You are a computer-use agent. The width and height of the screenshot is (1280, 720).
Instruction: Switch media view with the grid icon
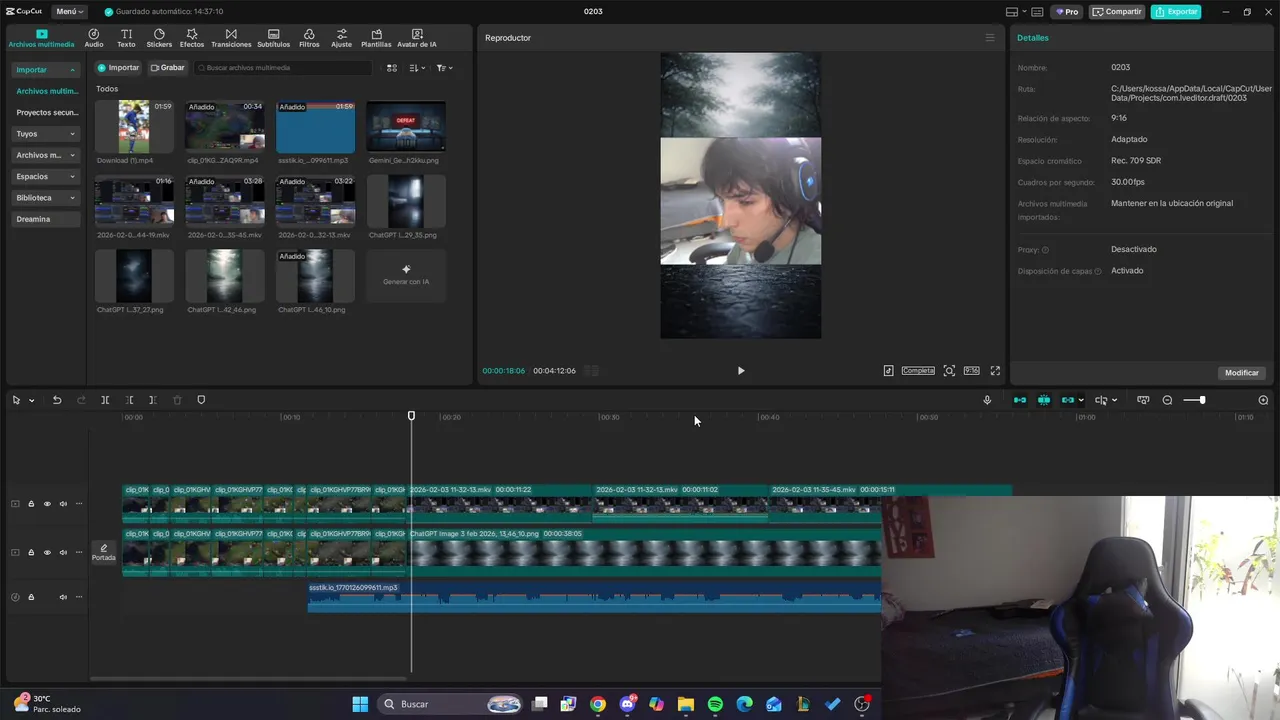coord(392,68)
